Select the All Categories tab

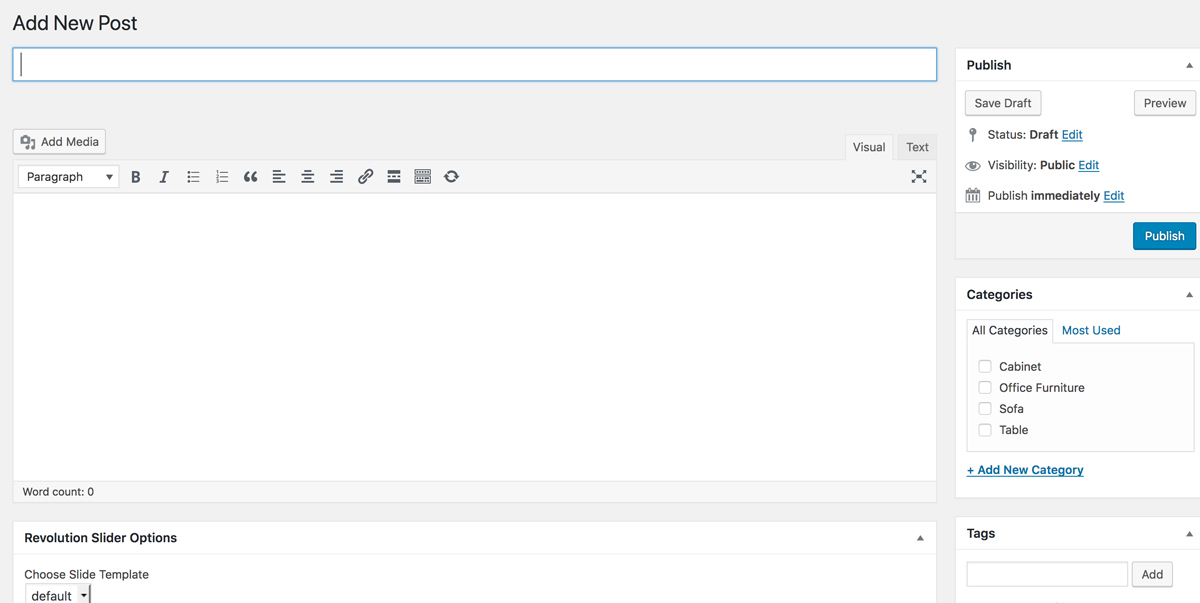pyautogui.click(x=1010, y=330)
